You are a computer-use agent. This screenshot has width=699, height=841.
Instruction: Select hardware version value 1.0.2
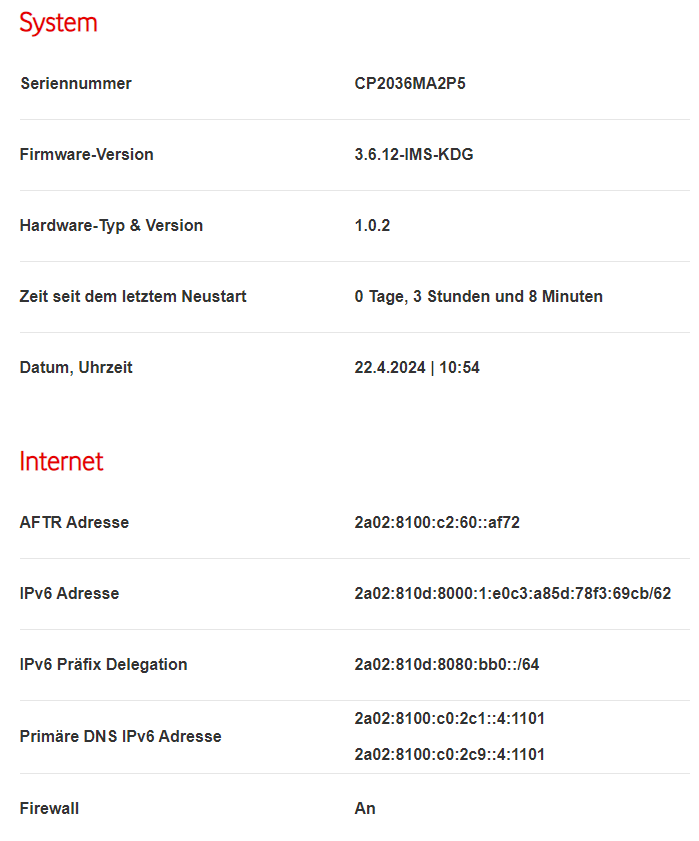pos(372,225)
